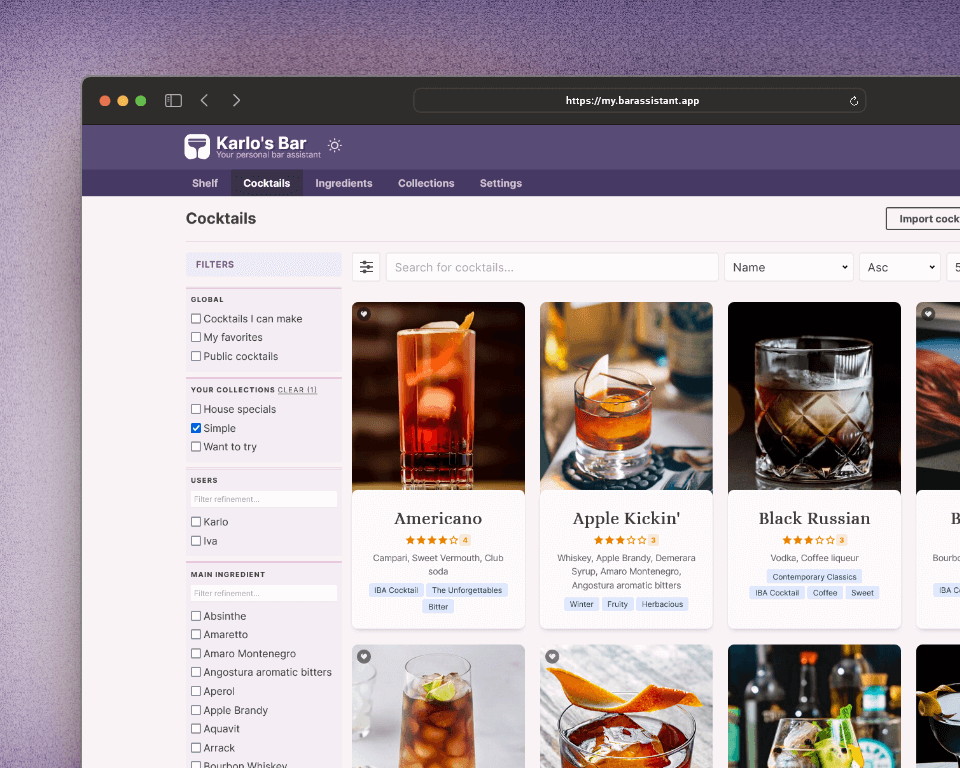Viewport: 960px width, 768px height.
Task: Open the Apple Kickin' cocktail title
Action: click(626, 518)
